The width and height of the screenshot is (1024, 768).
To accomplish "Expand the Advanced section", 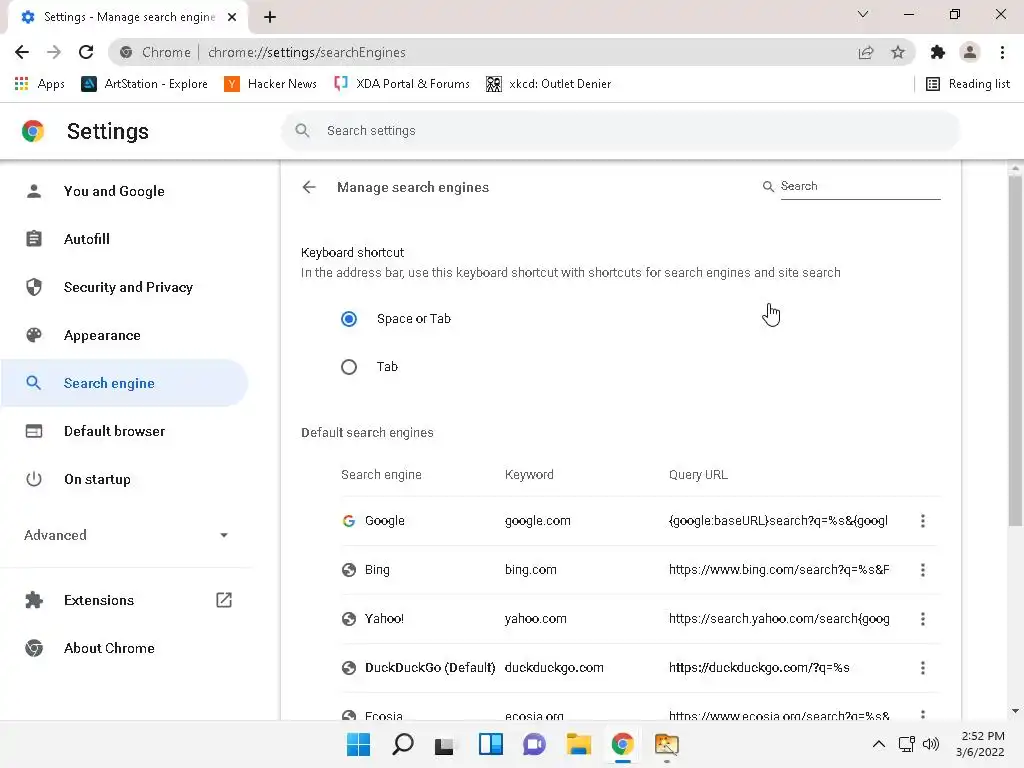I will pos(126,536).
